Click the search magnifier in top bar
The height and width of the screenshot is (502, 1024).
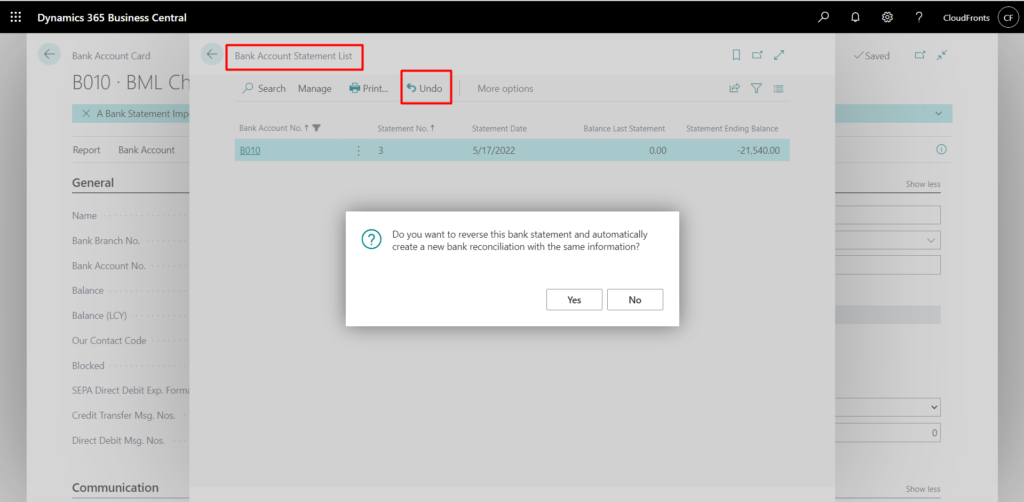coord(824,18)
